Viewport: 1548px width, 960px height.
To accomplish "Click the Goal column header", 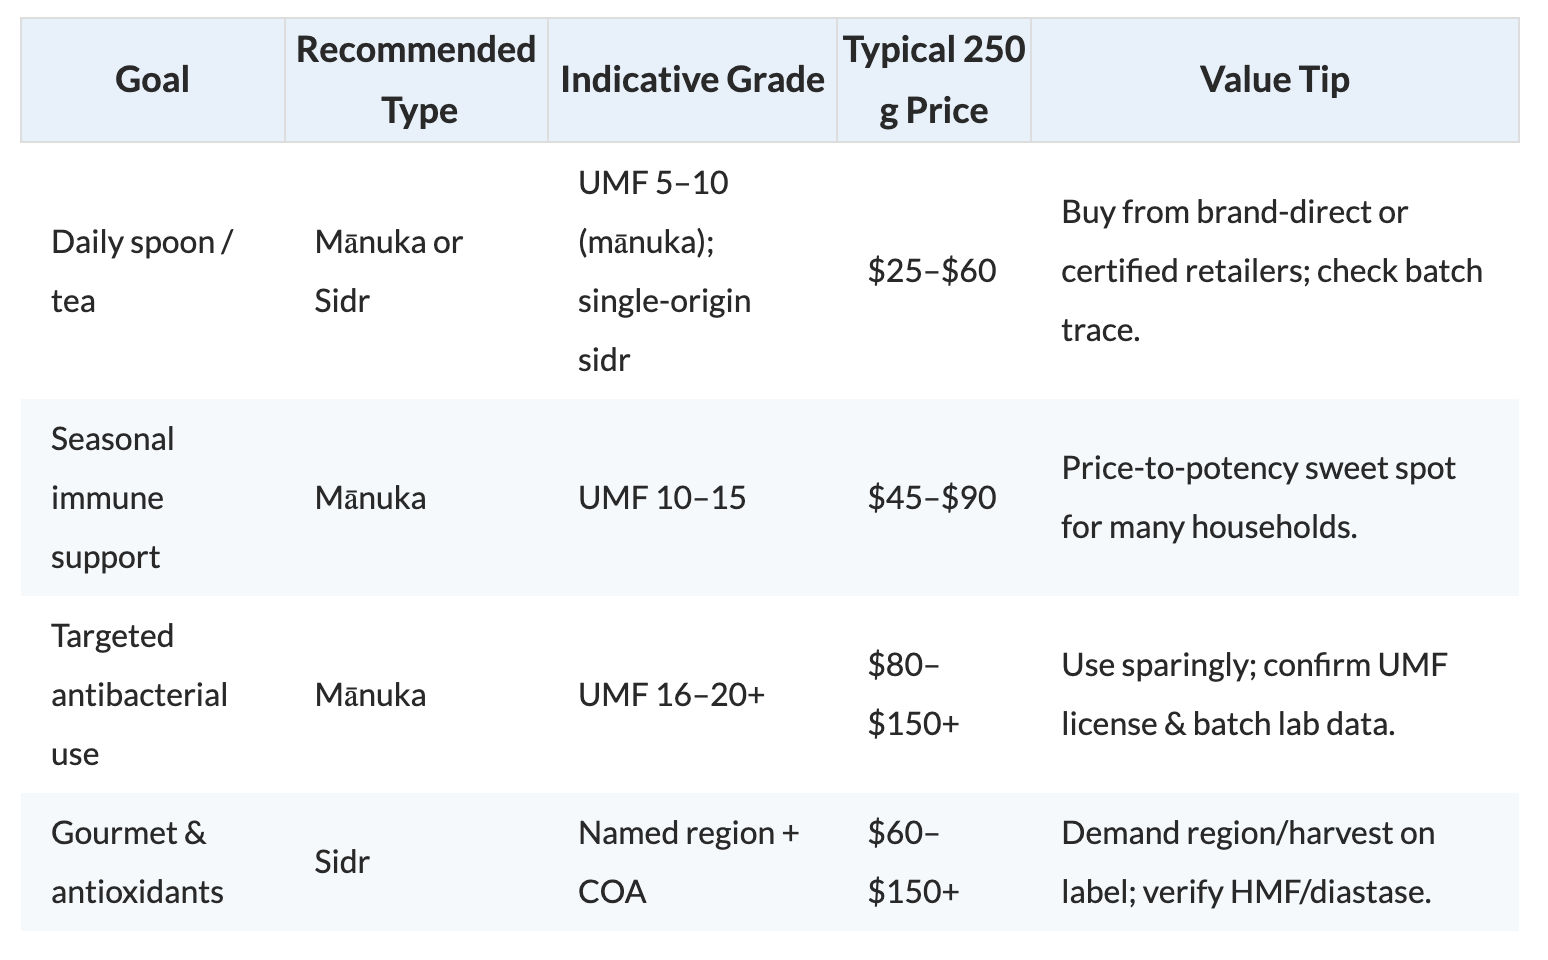I will 152,80.
